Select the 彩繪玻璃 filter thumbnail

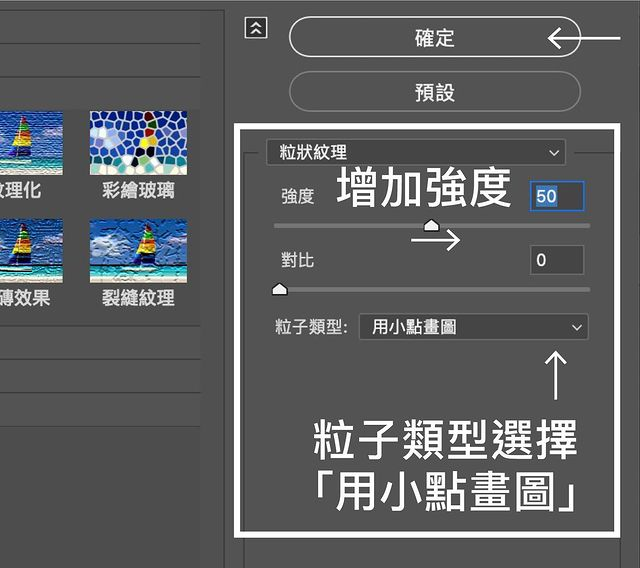click(x=138, y=143)
